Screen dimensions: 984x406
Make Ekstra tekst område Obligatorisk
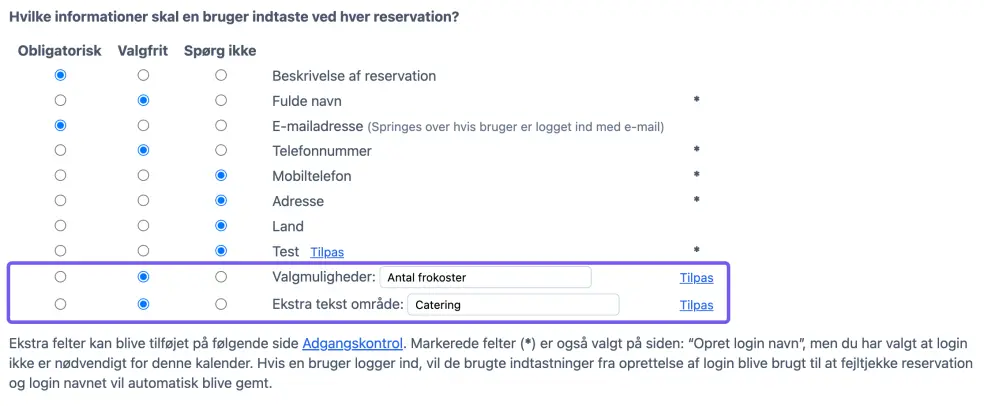click(61, 304)
